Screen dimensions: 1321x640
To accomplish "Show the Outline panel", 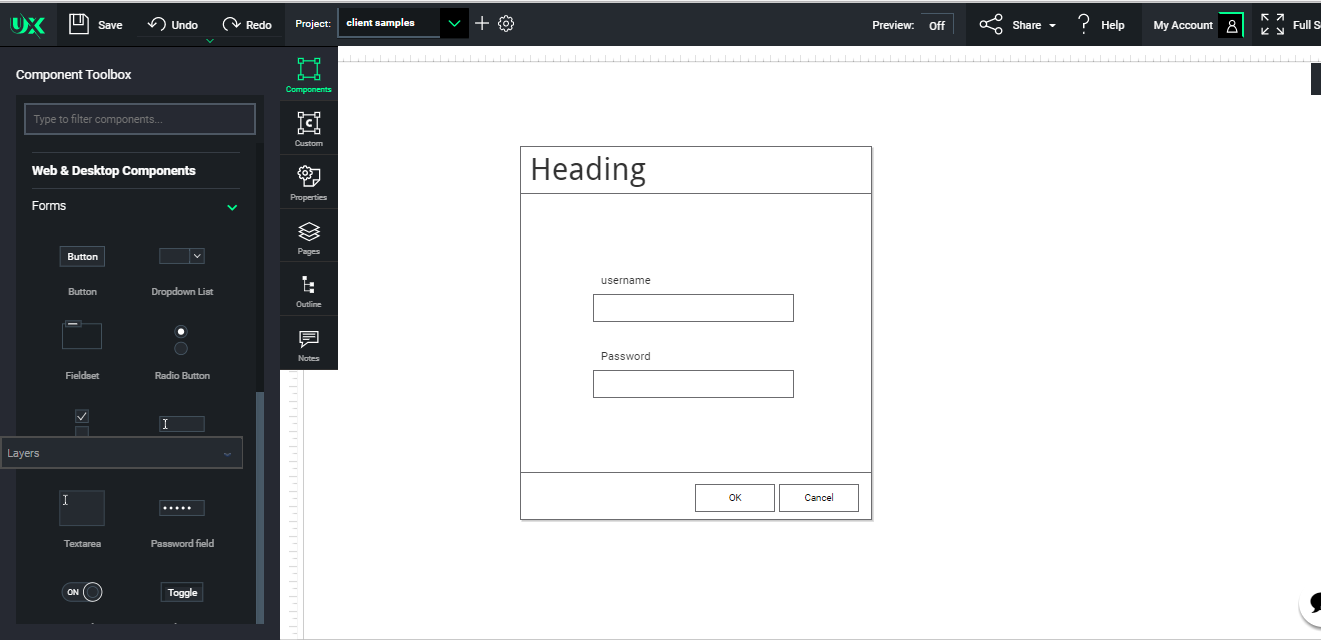I will [x=308, y=289].
